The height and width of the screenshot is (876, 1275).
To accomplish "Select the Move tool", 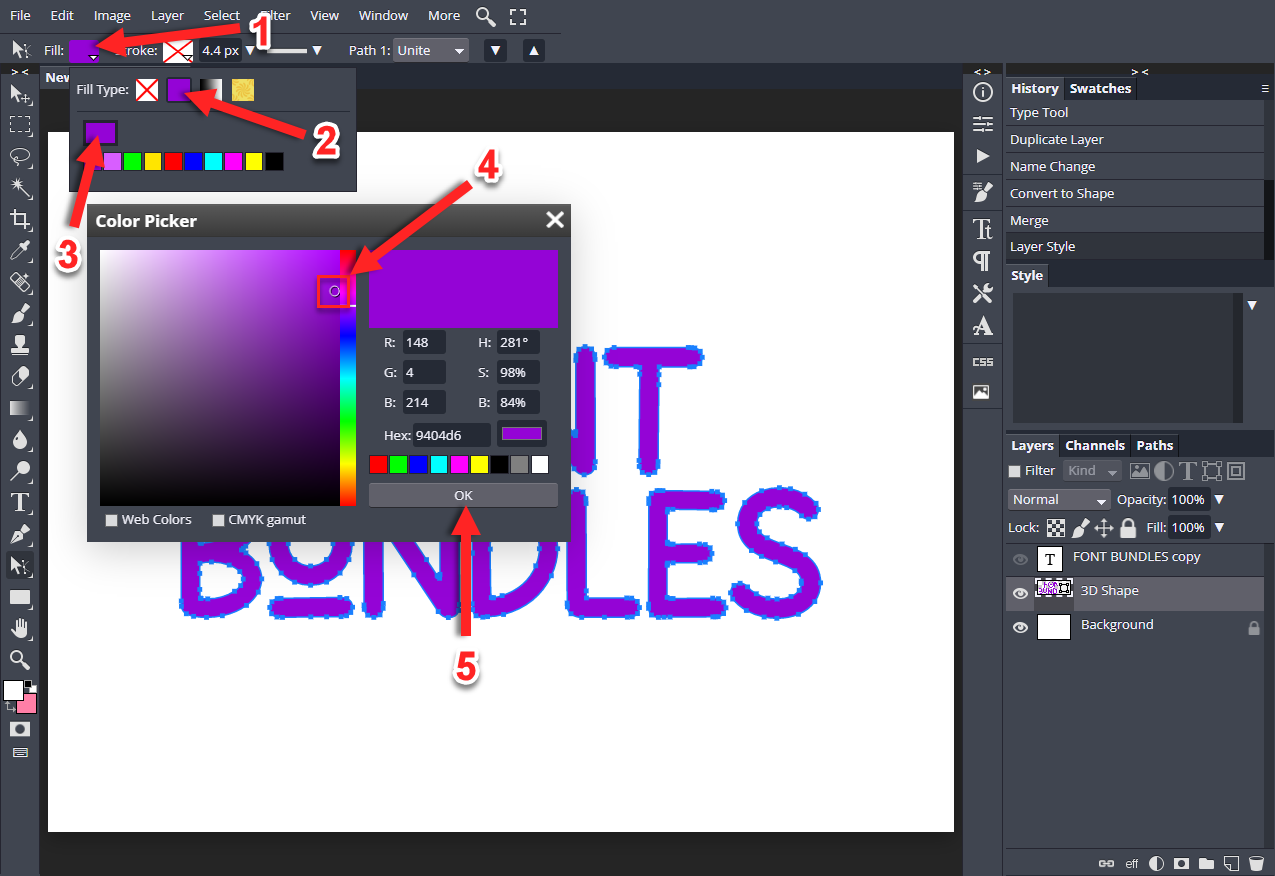I will pyautogui.click(x=19, y=93).
